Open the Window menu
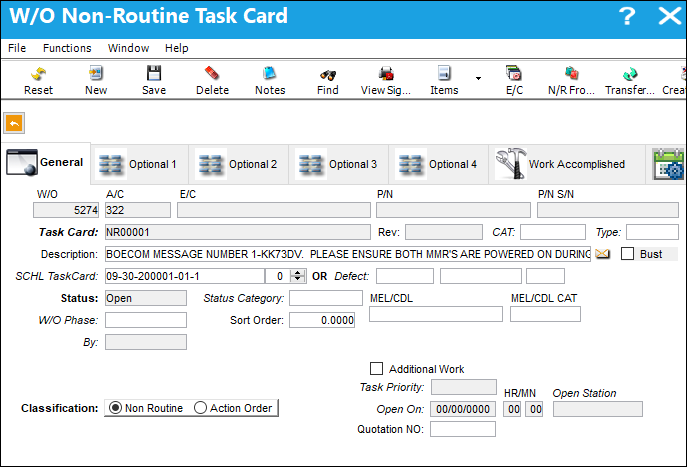687x467 pixels. [x=128, y=48]
